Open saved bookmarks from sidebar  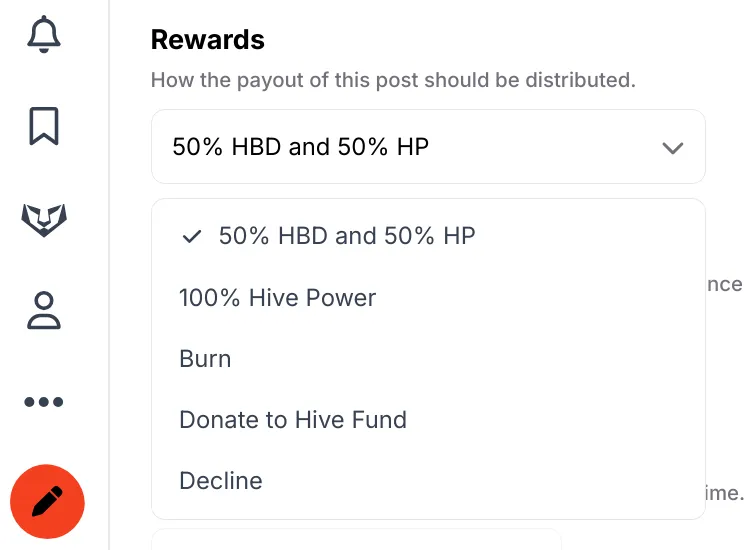pyautogui.click(x=44, y=126)
